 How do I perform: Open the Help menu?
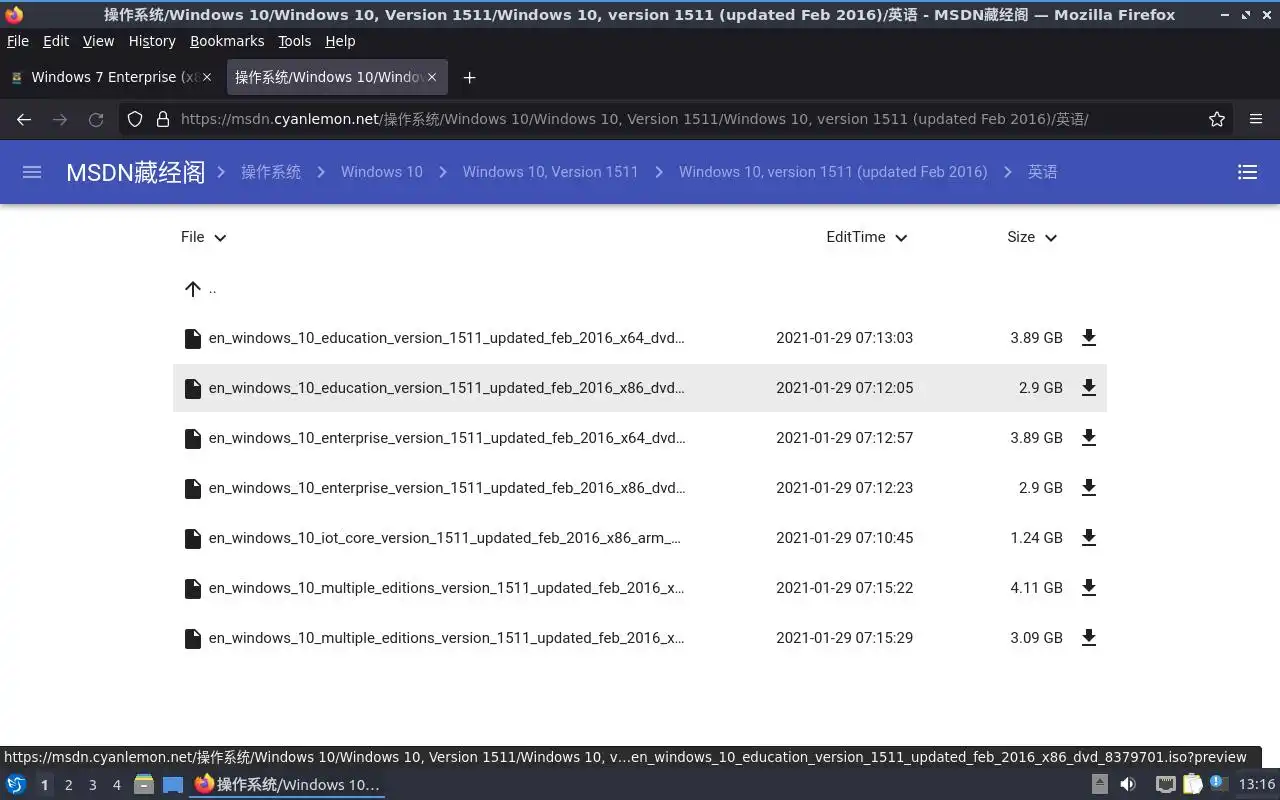(x=340, y=41)
